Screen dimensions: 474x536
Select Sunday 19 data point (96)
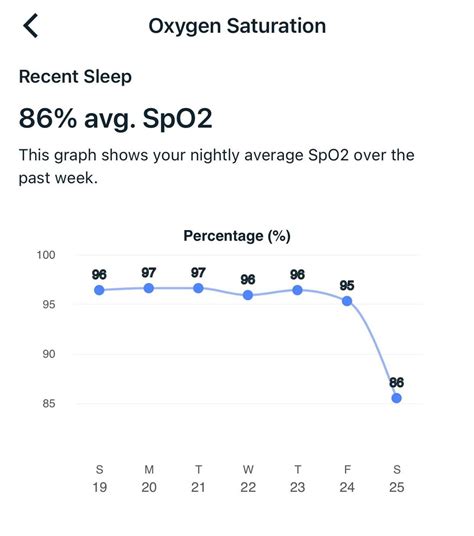click(x=99, y=290)
